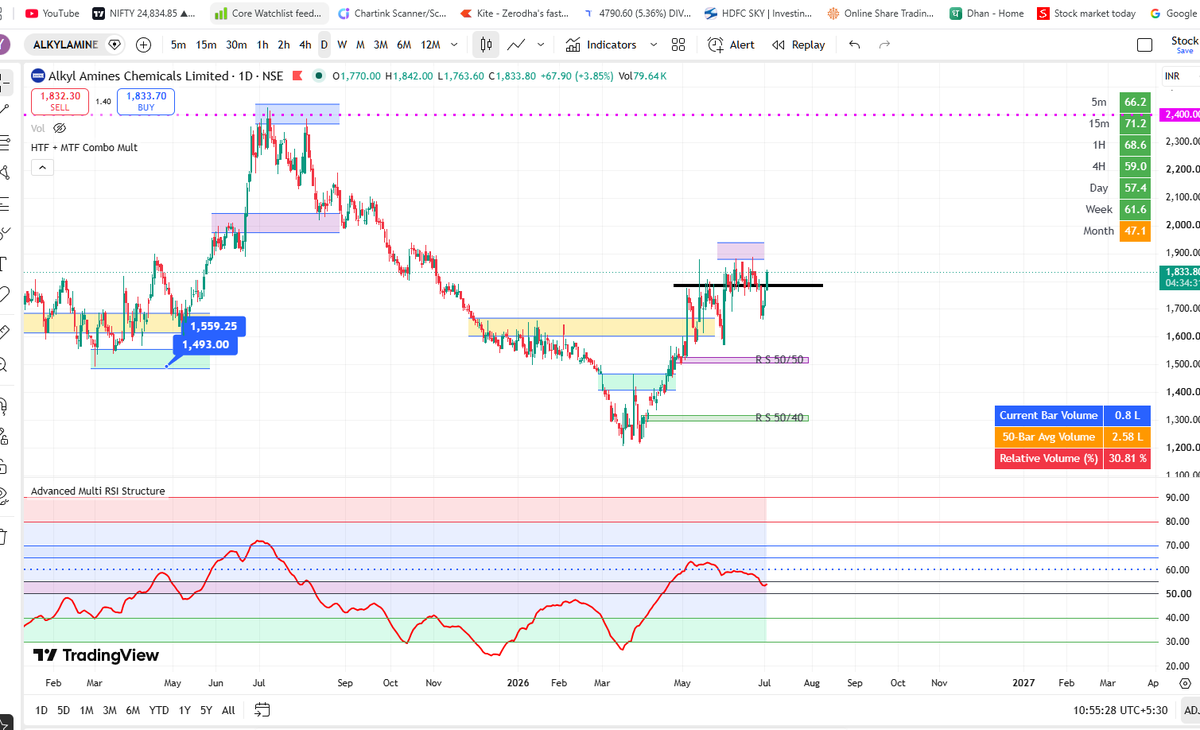Switch to 30m interval

point(236,45)
